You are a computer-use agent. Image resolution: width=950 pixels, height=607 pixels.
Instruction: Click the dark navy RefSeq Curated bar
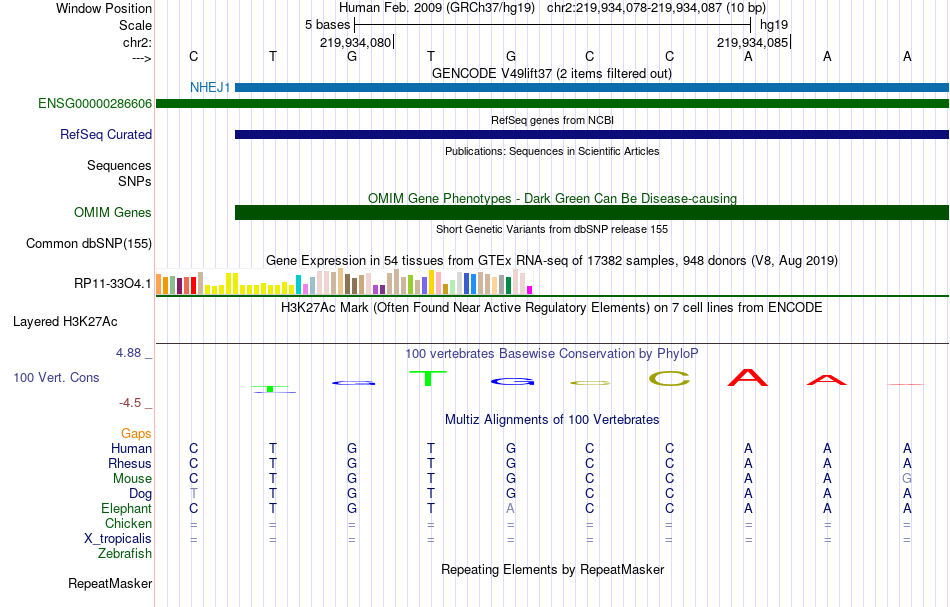point(592,134)
